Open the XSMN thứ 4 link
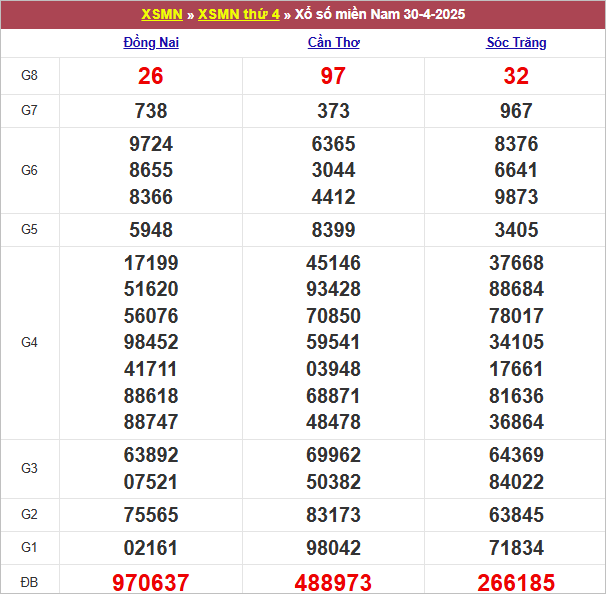This screenshot has width=606, height=594. click(239, 15)
